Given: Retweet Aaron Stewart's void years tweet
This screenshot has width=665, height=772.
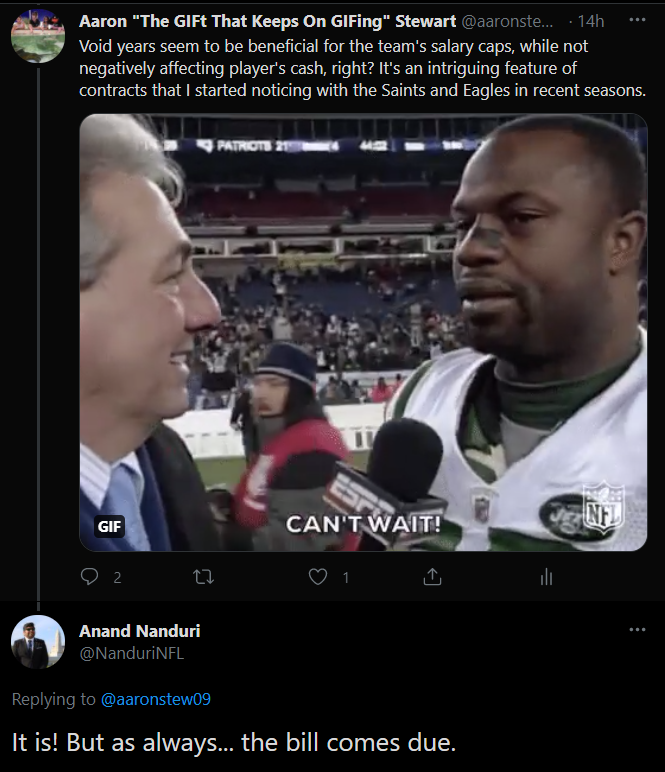Looking at the screenshot, I should pyautogui.click(x=203, y=577).
